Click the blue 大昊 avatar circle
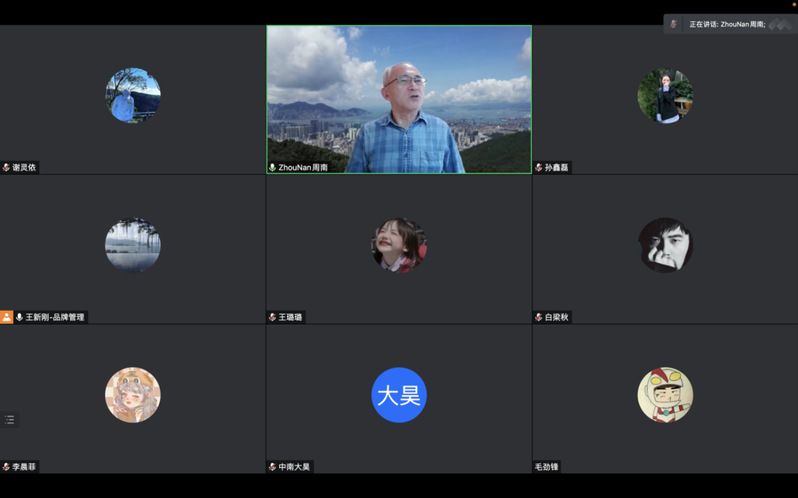 (x=398, y=395)
